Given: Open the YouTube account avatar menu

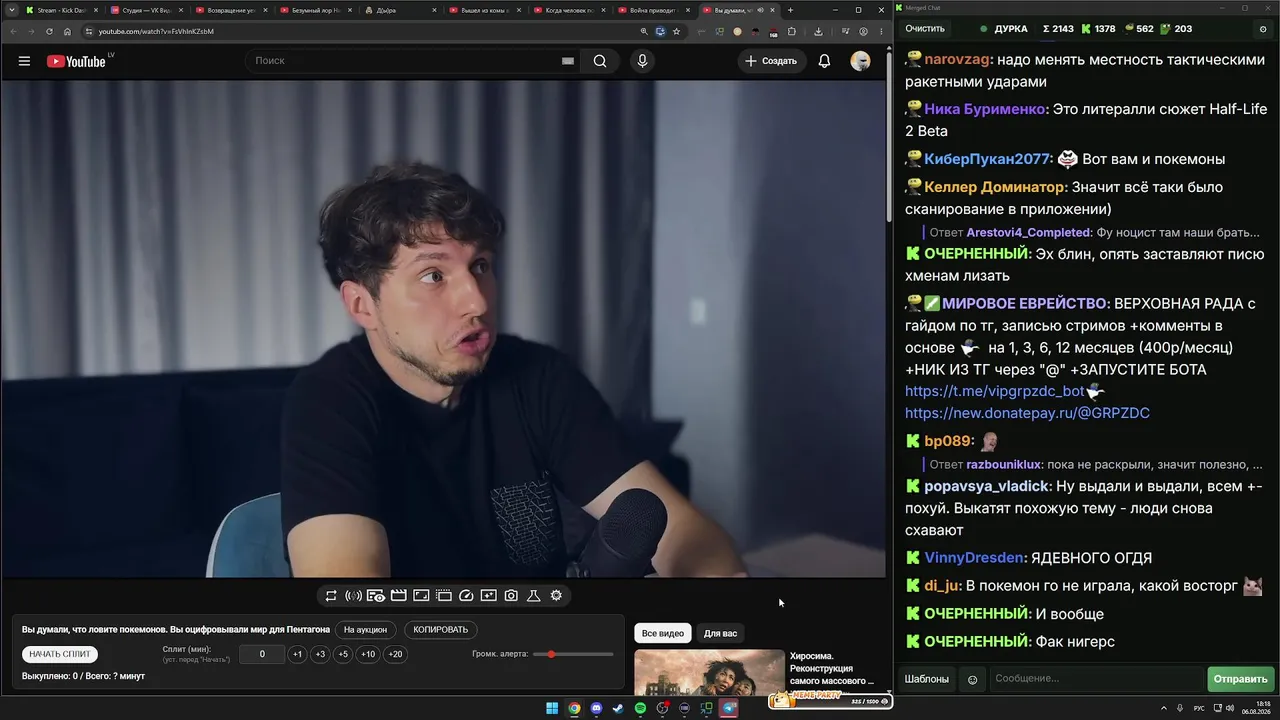Looking at the screenshot, I should tap(860, 61).
